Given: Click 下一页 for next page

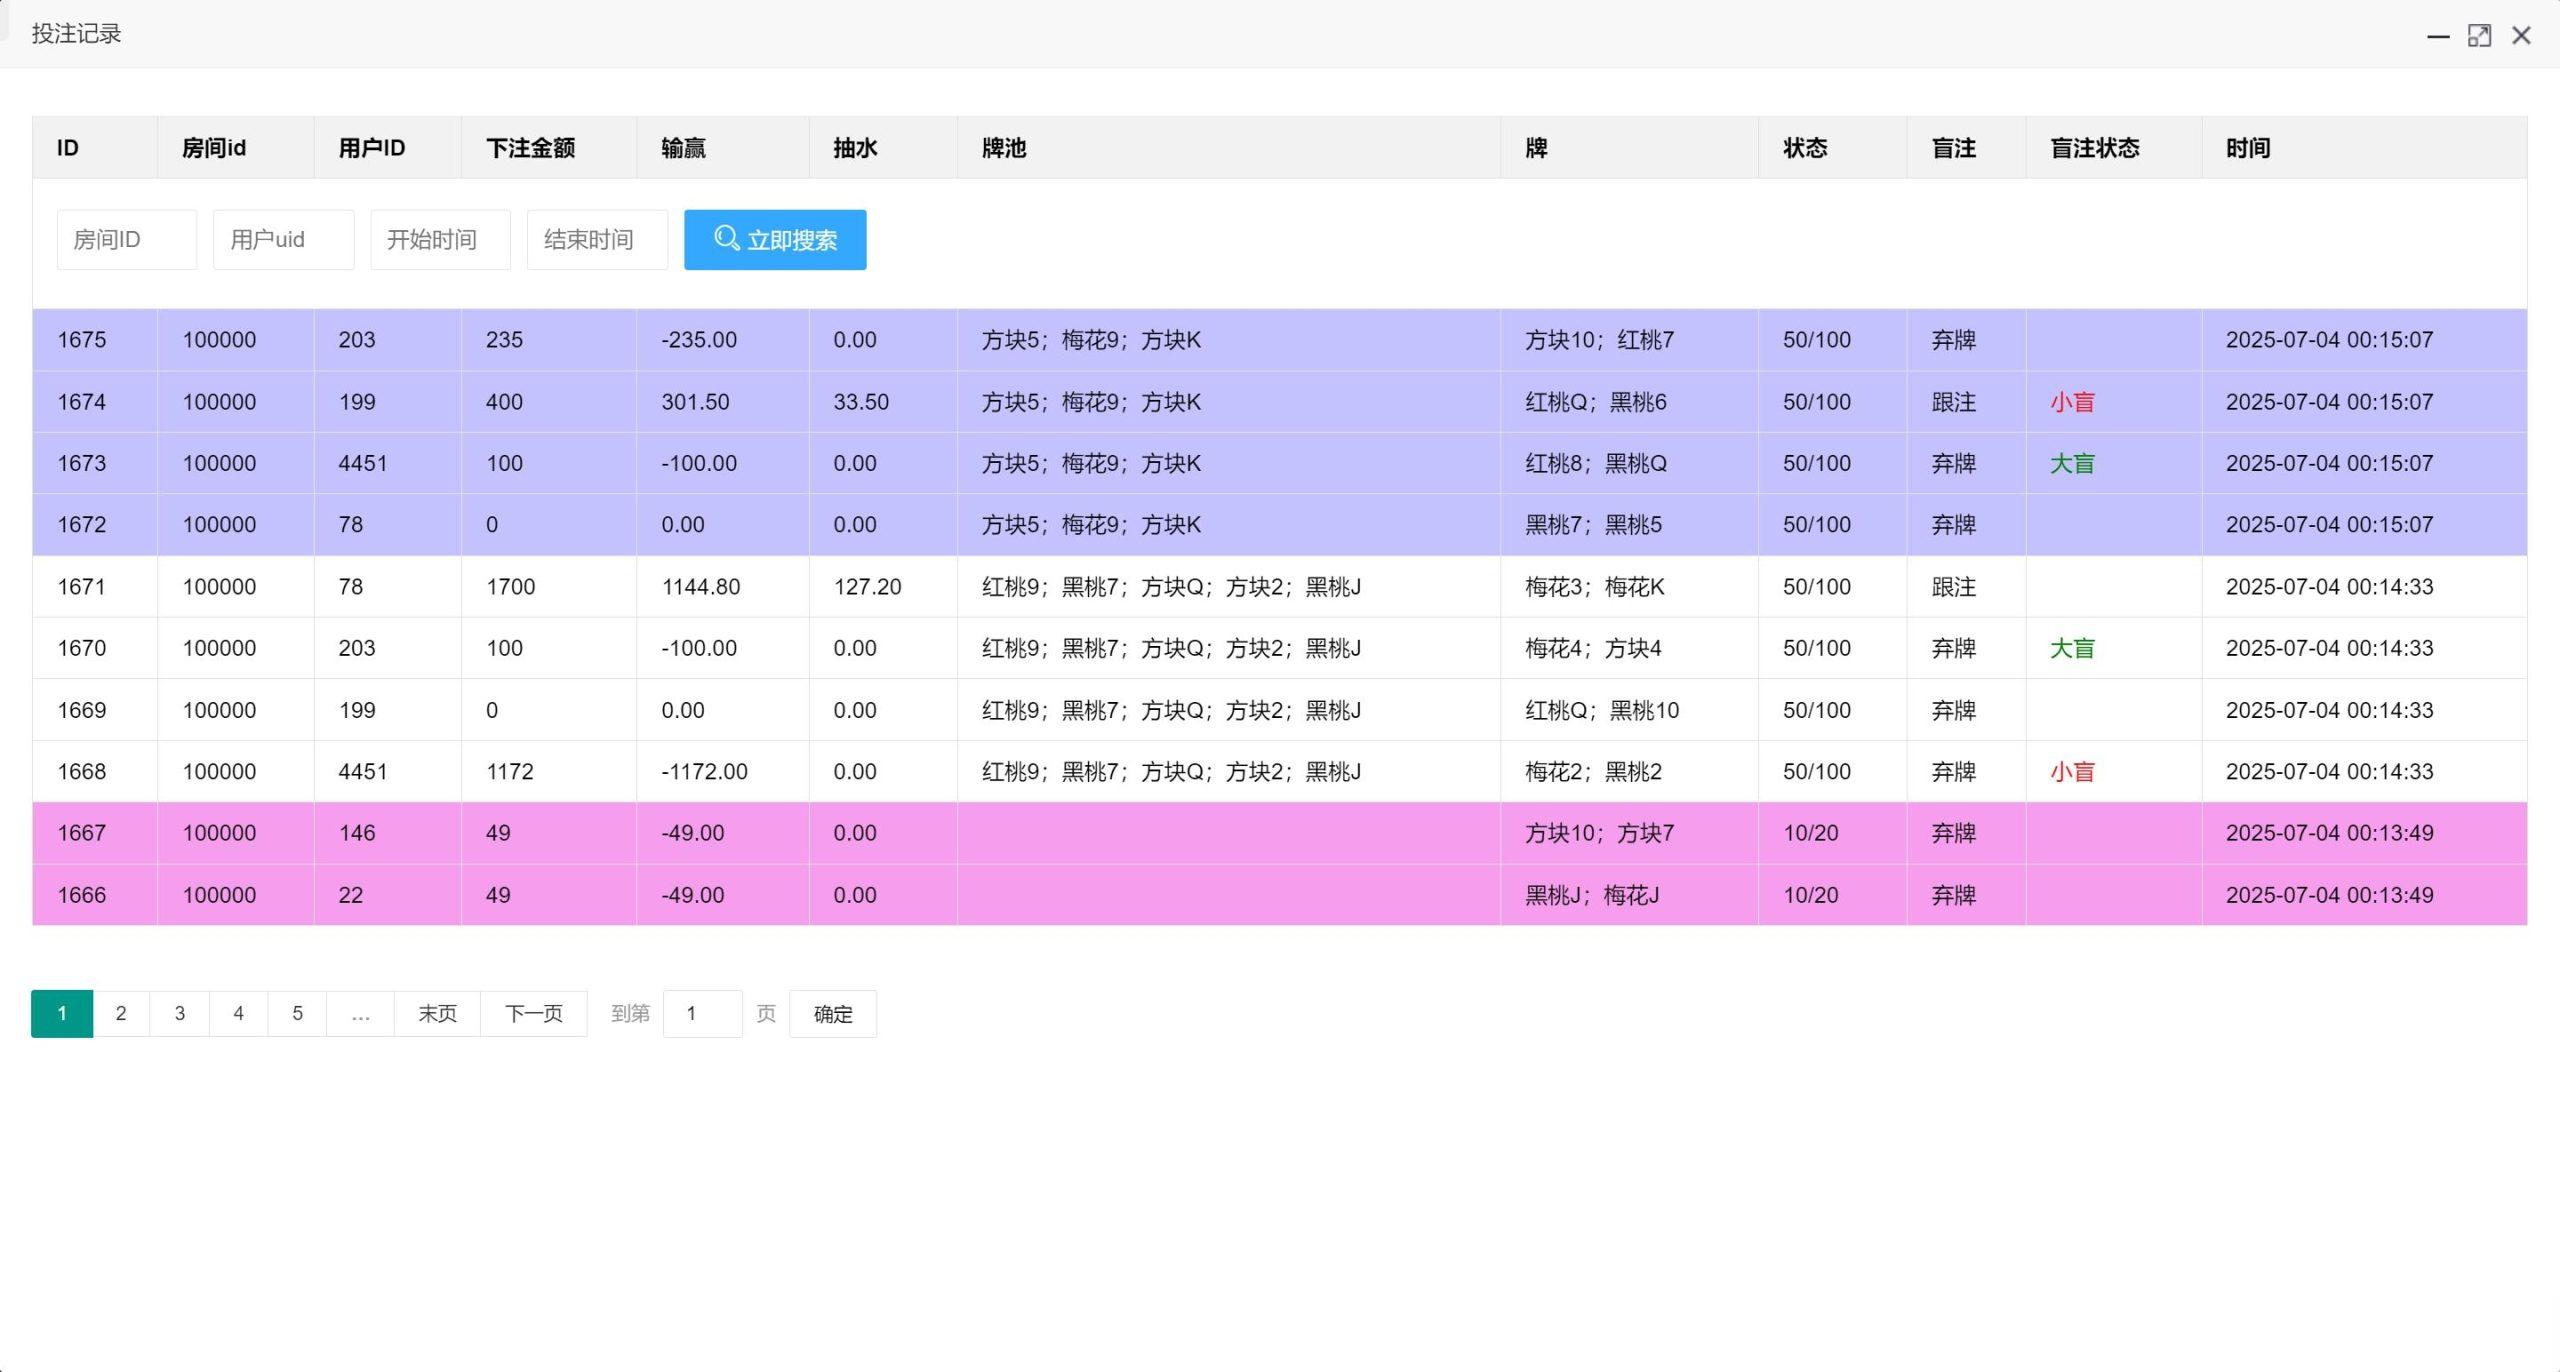Looking at the screenshot, I should [x=534, y=1013].
